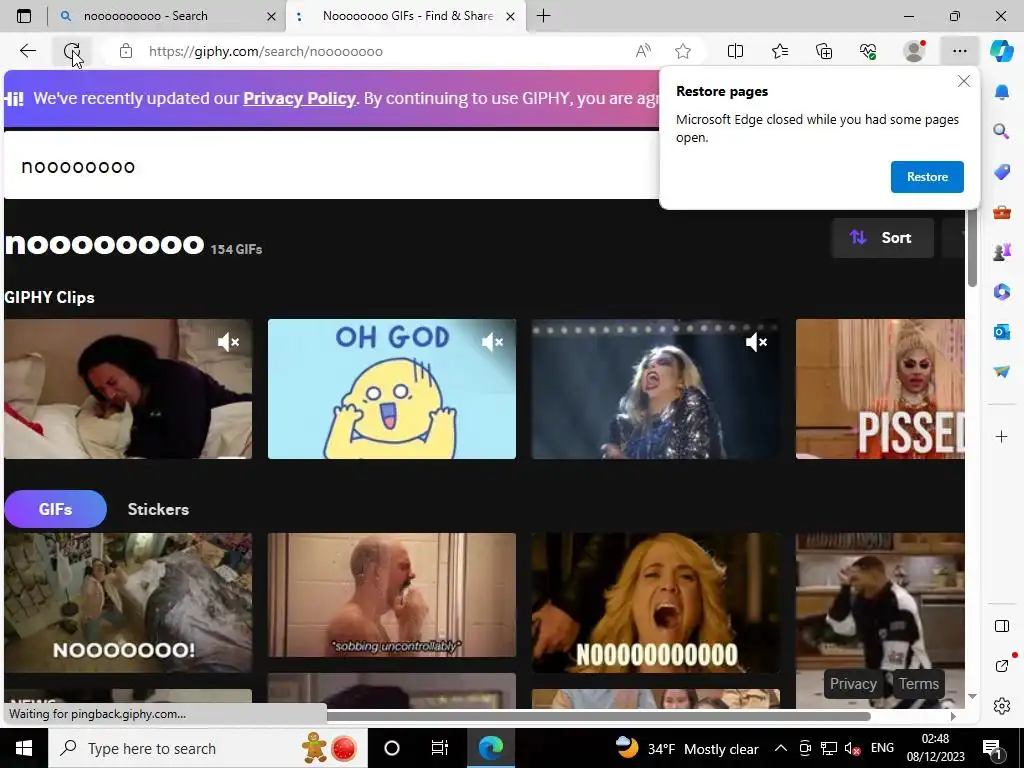Viewport: 1024px width, 768px height.
Task: Open the NOOOOOOO! GIF thumbnail
Action: (128, 602)
